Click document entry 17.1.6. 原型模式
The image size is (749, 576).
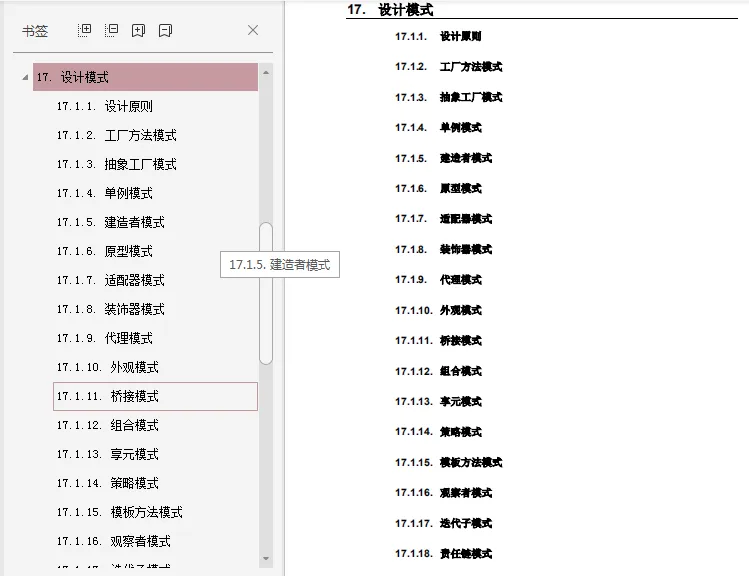[438, 188]
